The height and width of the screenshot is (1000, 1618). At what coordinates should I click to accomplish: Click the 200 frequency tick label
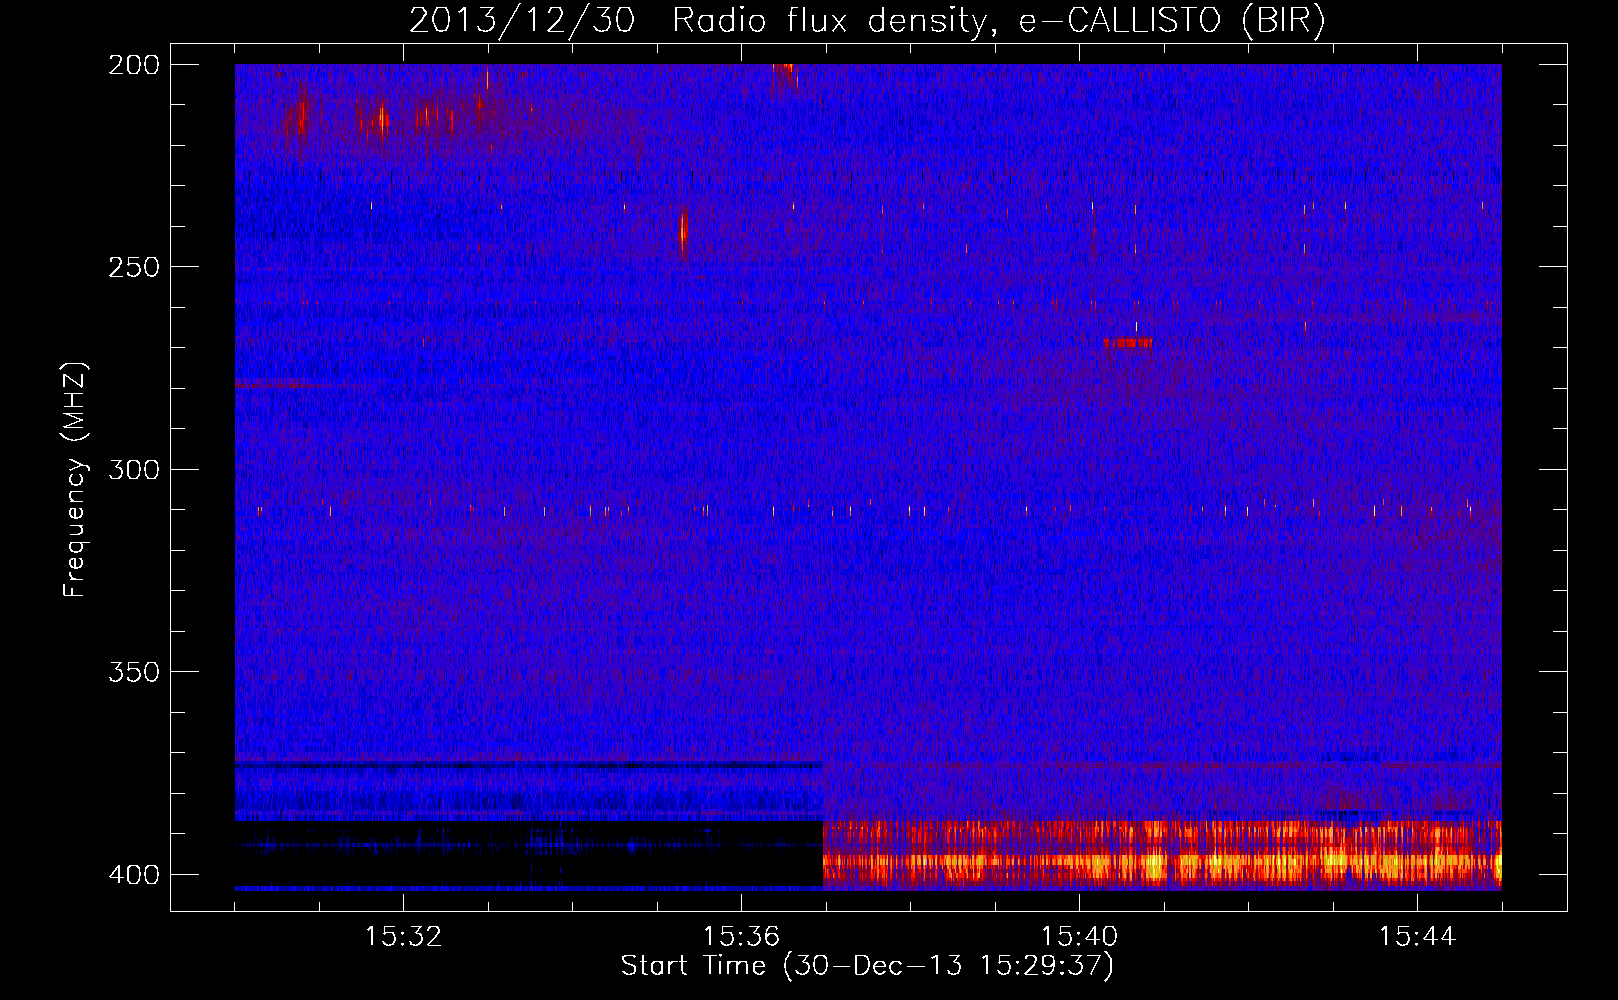click(x=134, y=65)
